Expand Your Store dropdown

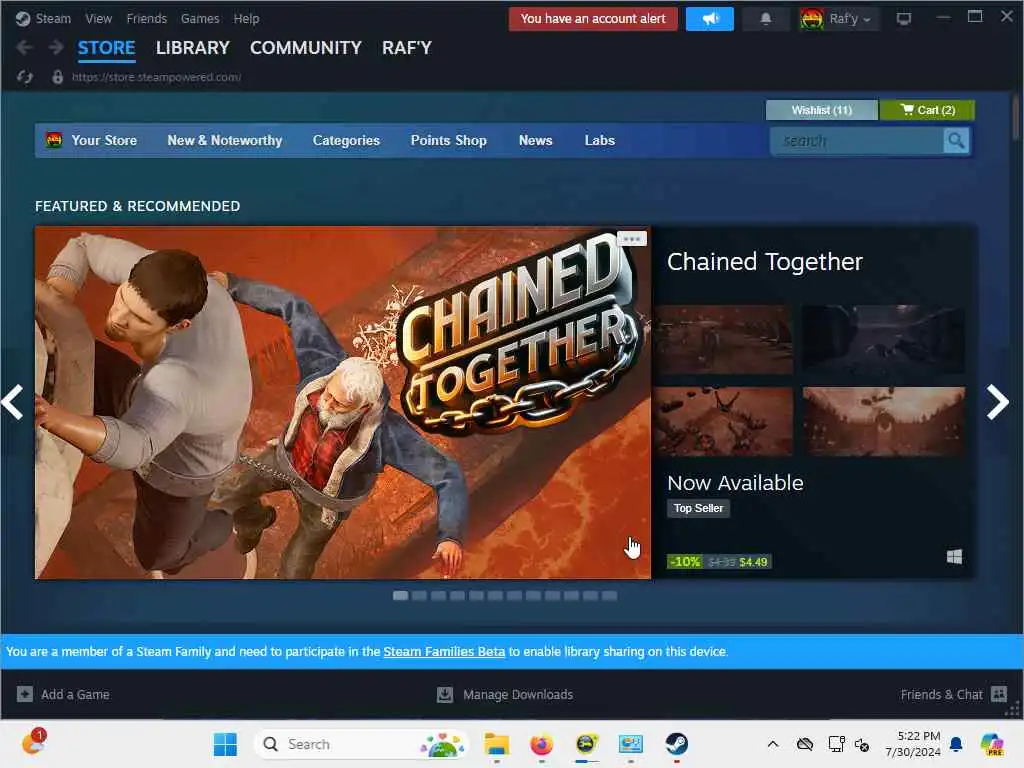104,140
